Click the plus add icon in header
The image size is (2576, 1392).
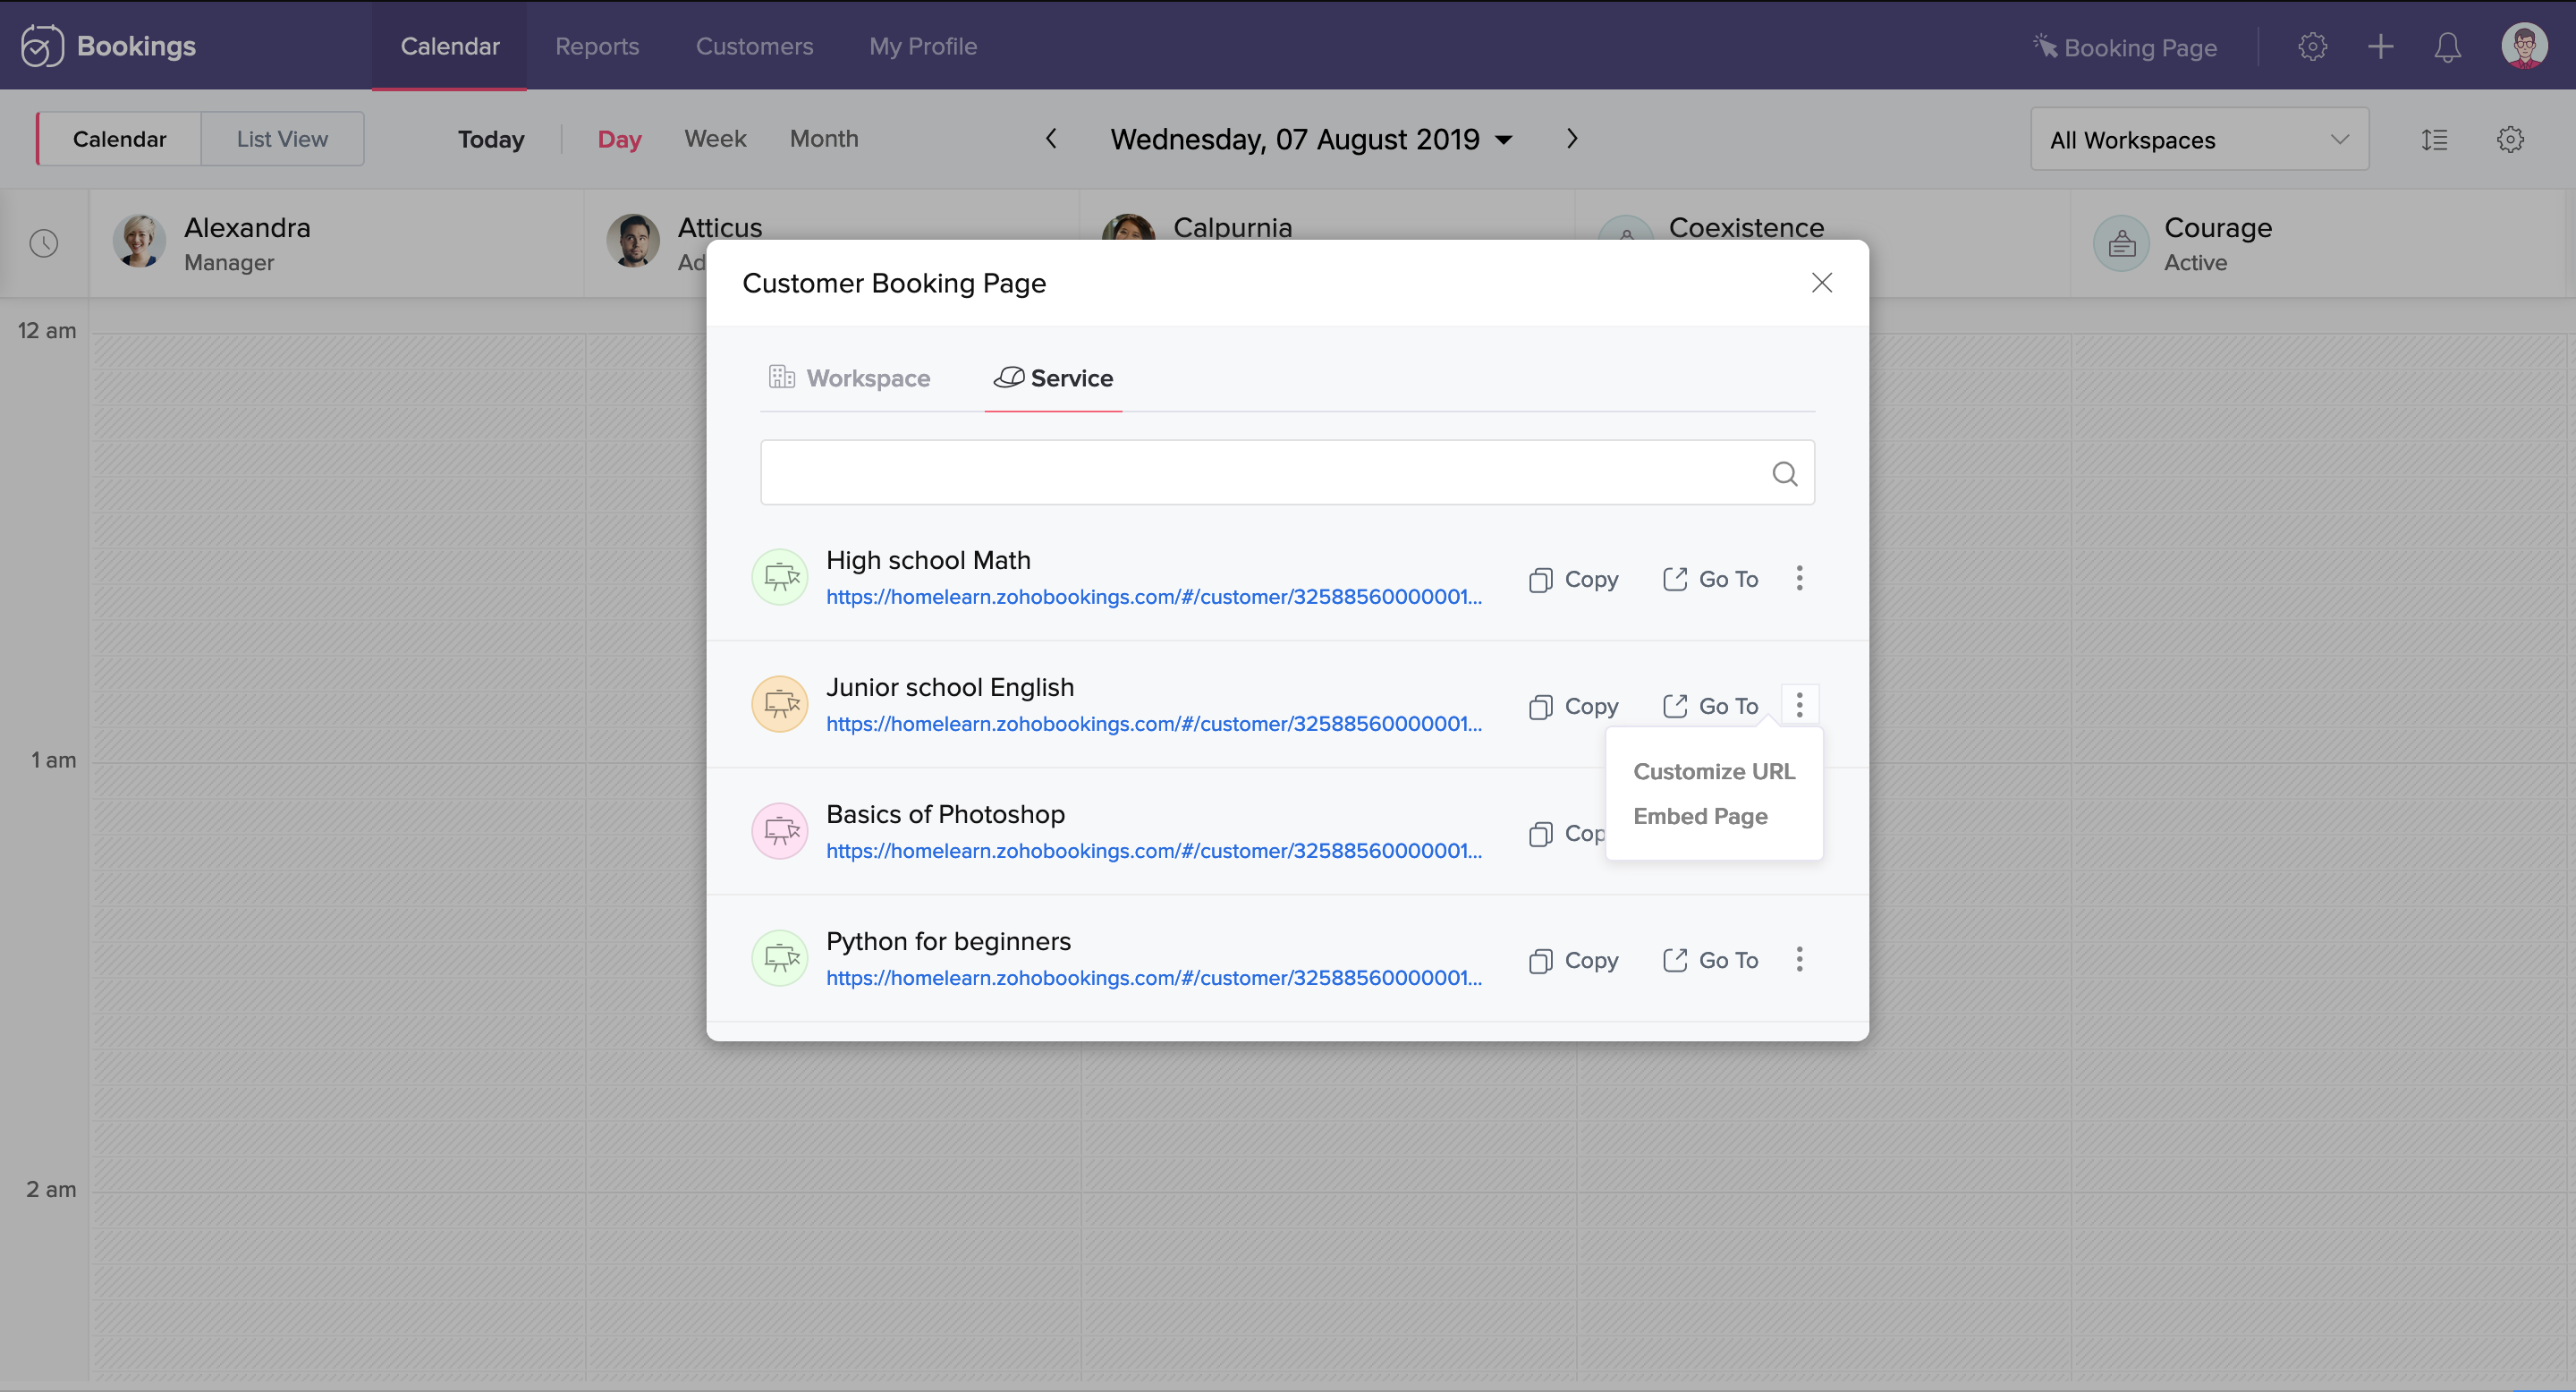2380,47
